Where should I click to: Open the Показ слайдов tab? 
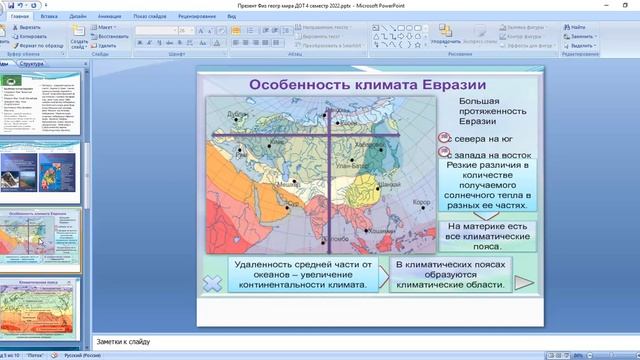click(150, 16)
